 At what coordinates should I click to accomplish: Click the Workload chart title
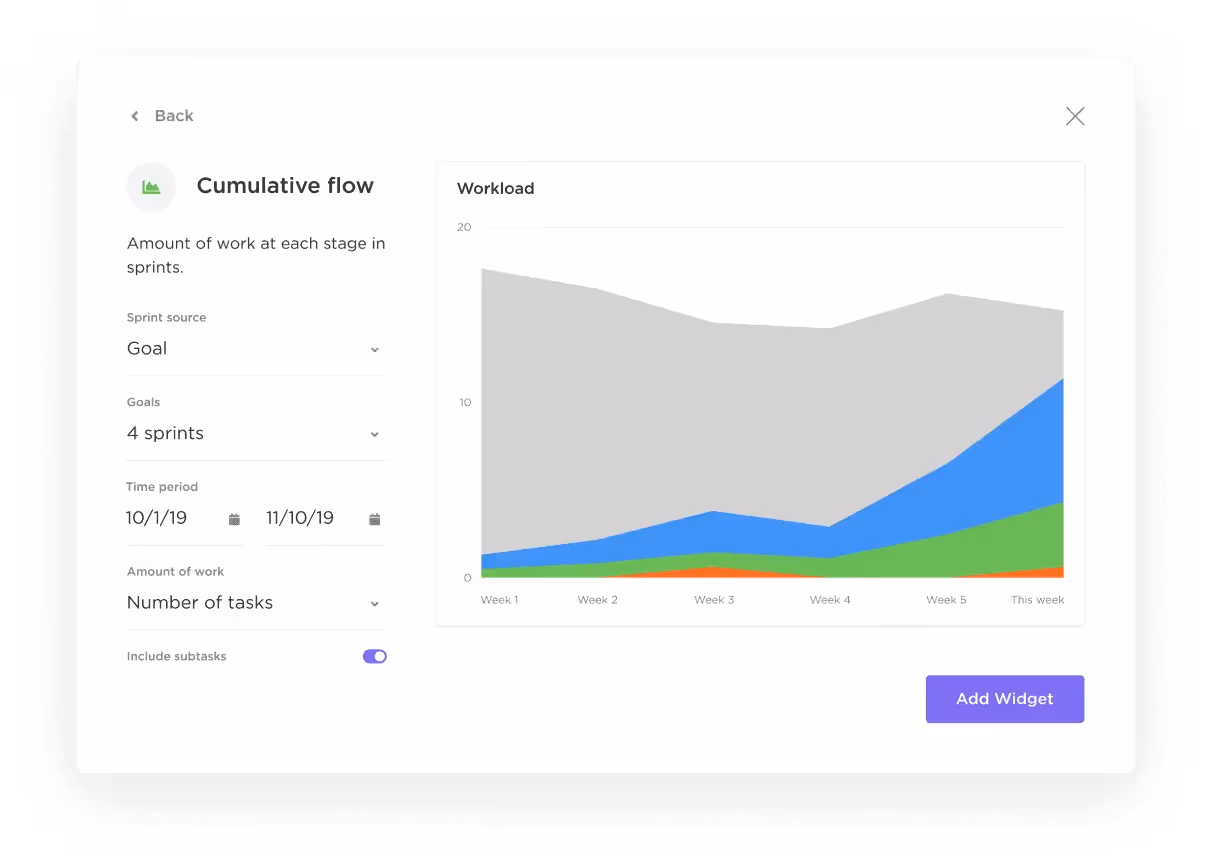pyautogui.click(x=496, y=188)
